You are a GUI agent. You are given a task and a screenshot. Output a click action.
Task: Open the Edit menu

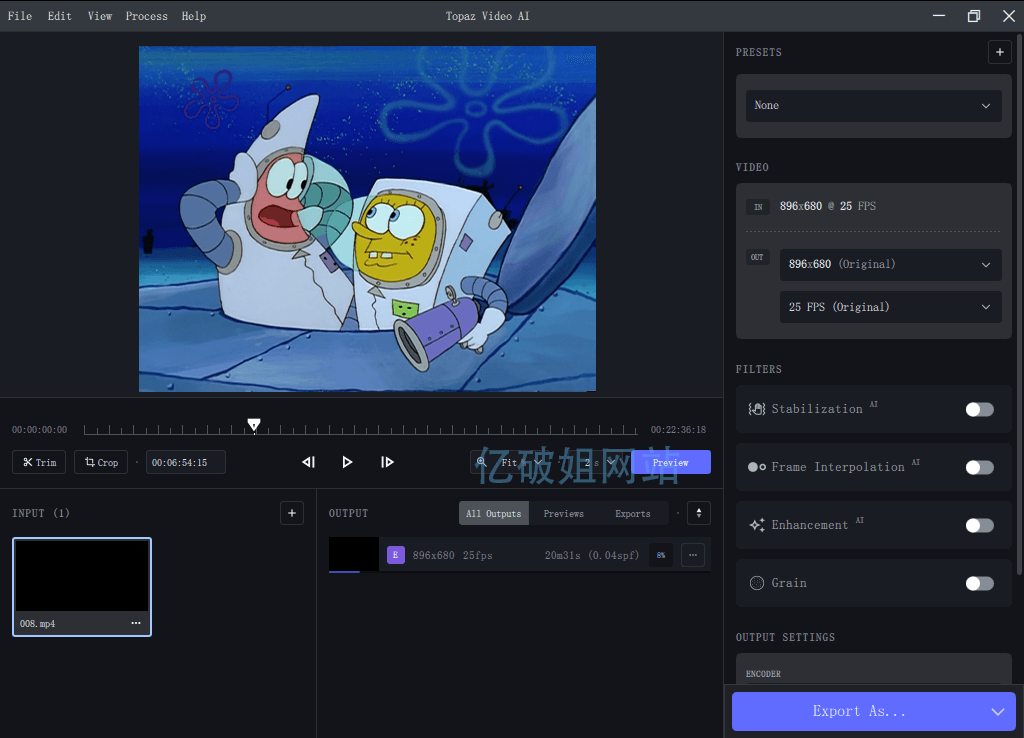click(59, 16)
